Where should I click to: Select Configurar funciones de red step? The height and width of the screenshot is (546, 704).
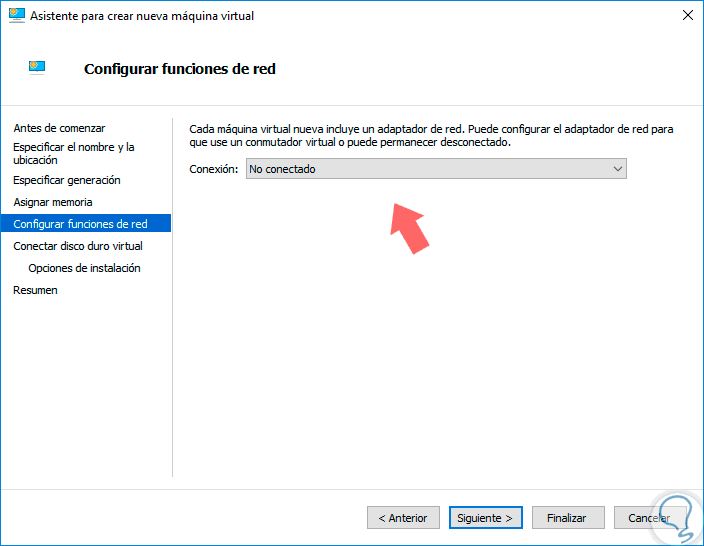86,224
